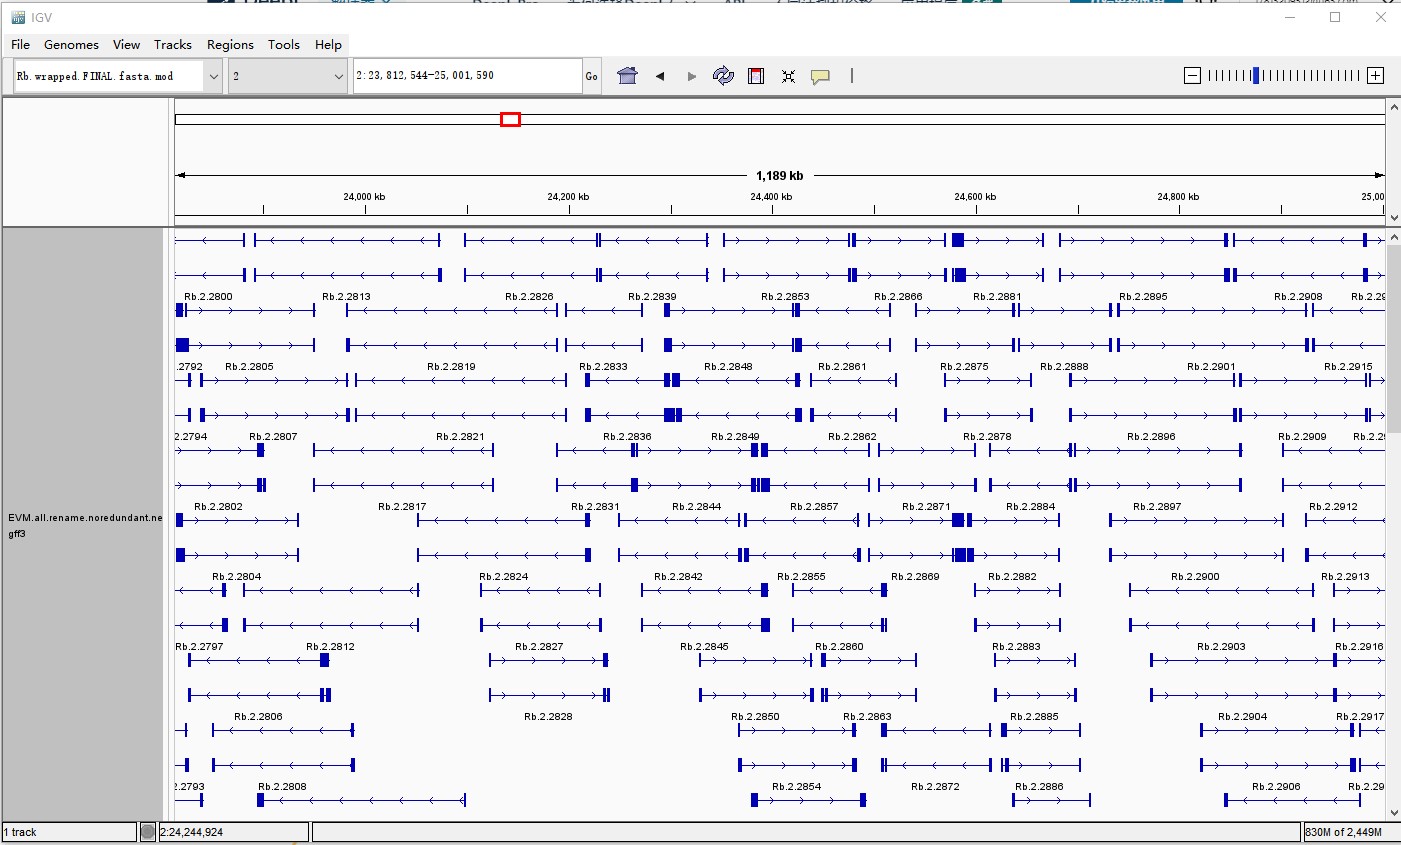The width and height of the screenshot is (1401, 845).
Task: Zoom in using the plus zoom button
Action: pyautogui.click(x=1377, y=74)
